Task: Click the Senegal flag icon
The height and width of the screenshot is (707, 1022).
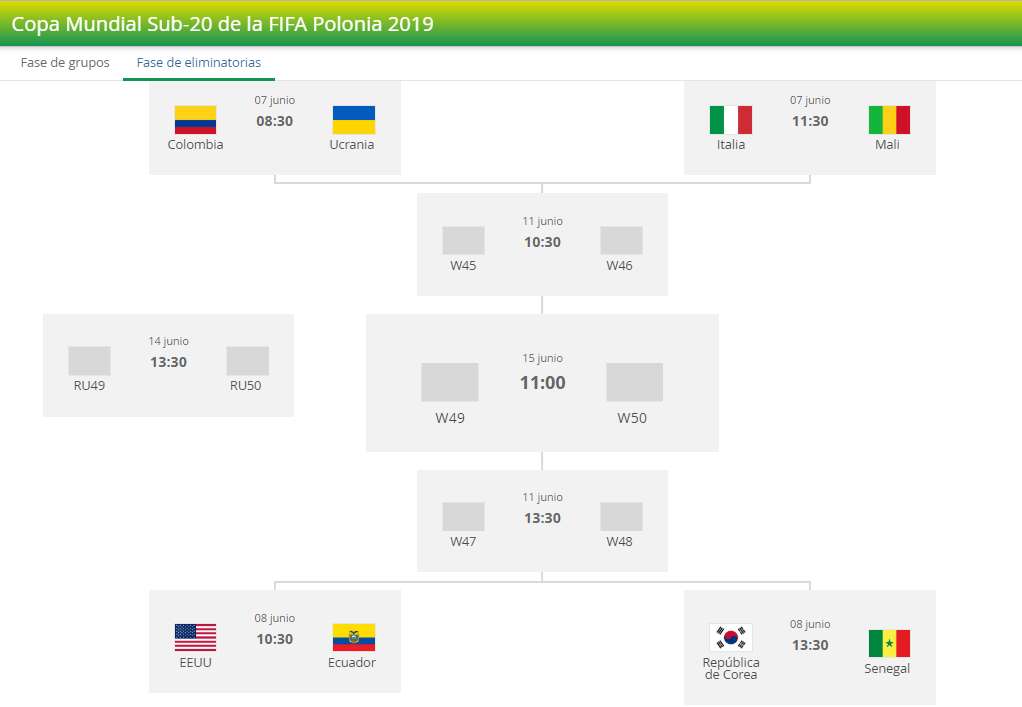Action: click(889, 643)
